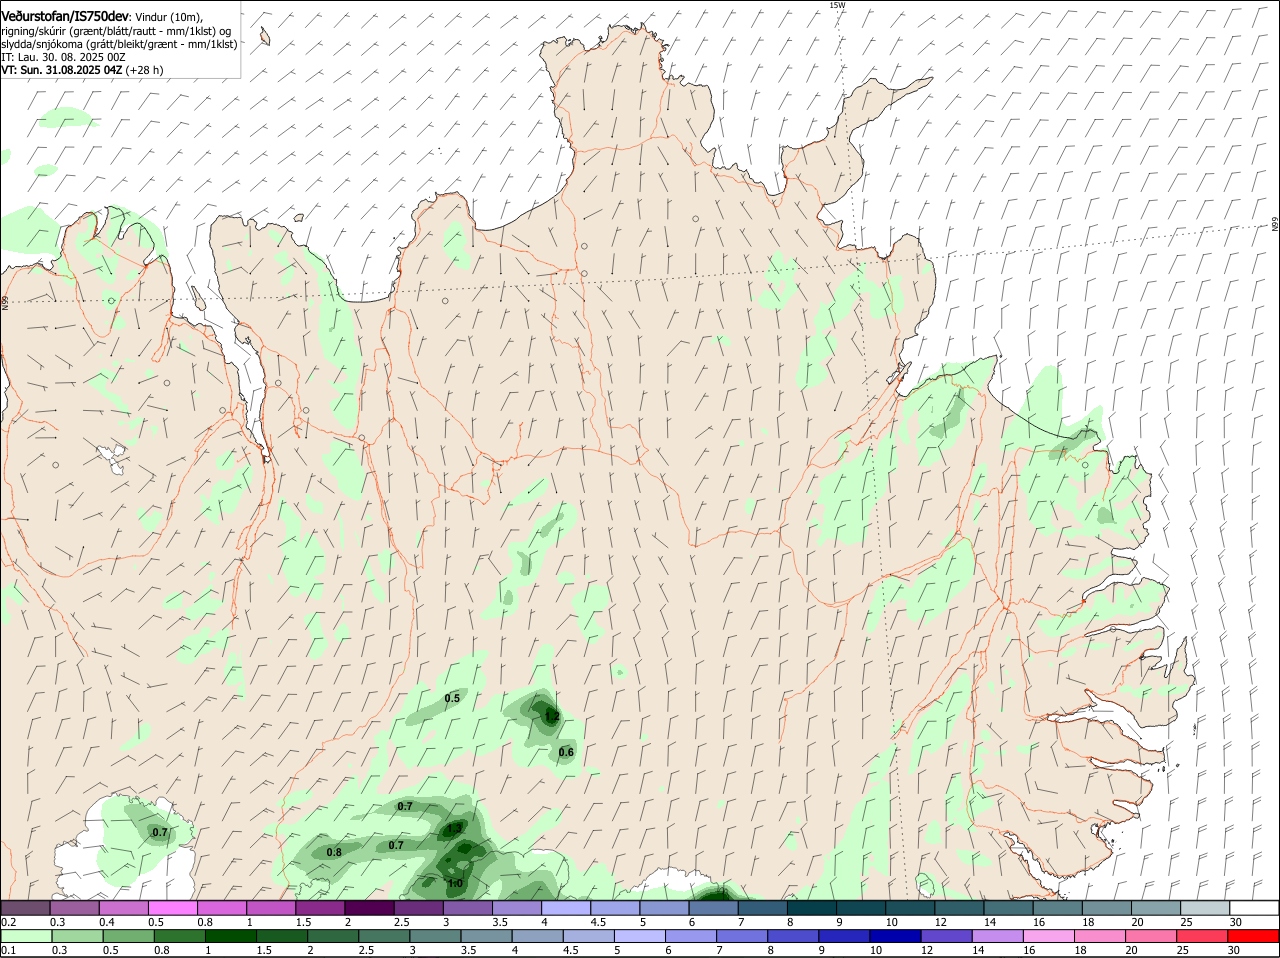
Task: Click the upper scale swatch starting at 3.5
Action: click(517, 908)
